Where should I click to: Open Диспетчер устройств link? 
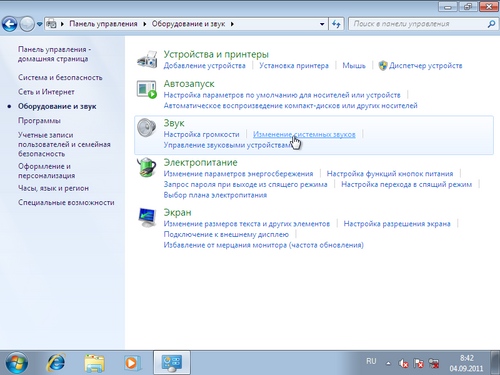tap(425, 66)
